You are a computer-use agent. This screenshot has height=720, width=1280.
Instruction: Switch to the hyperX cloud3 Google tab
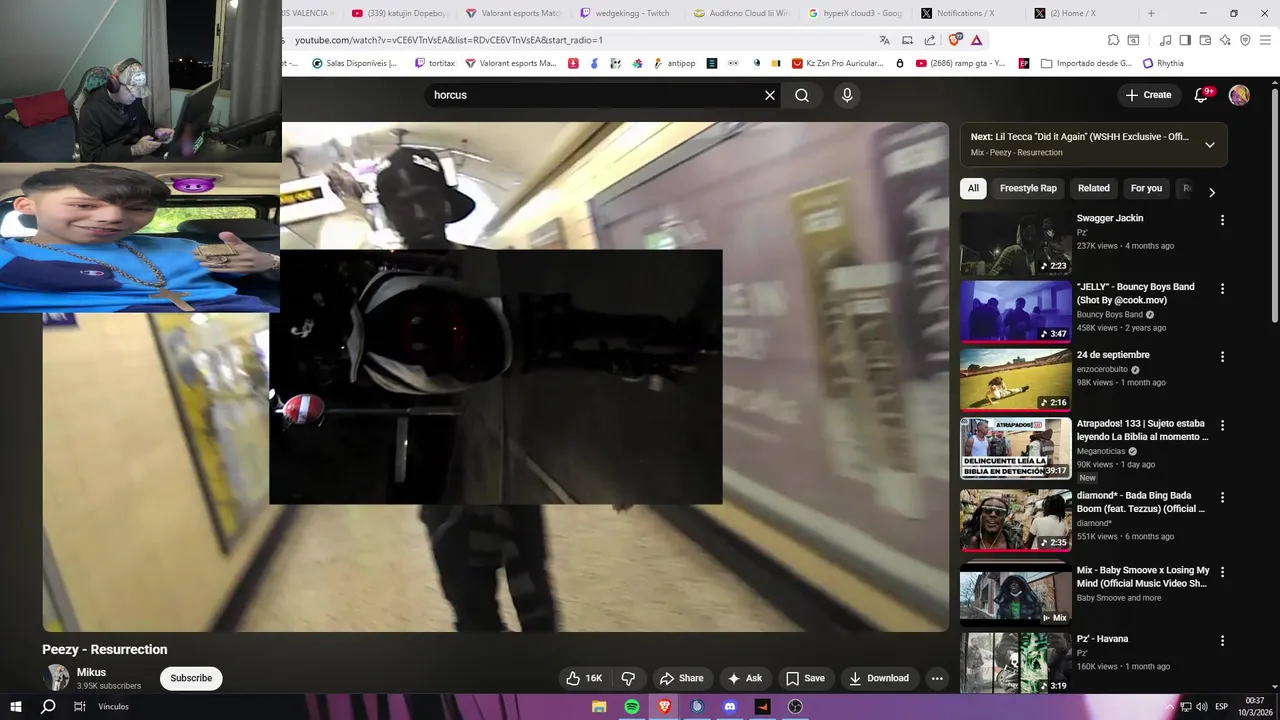[855, 13]
